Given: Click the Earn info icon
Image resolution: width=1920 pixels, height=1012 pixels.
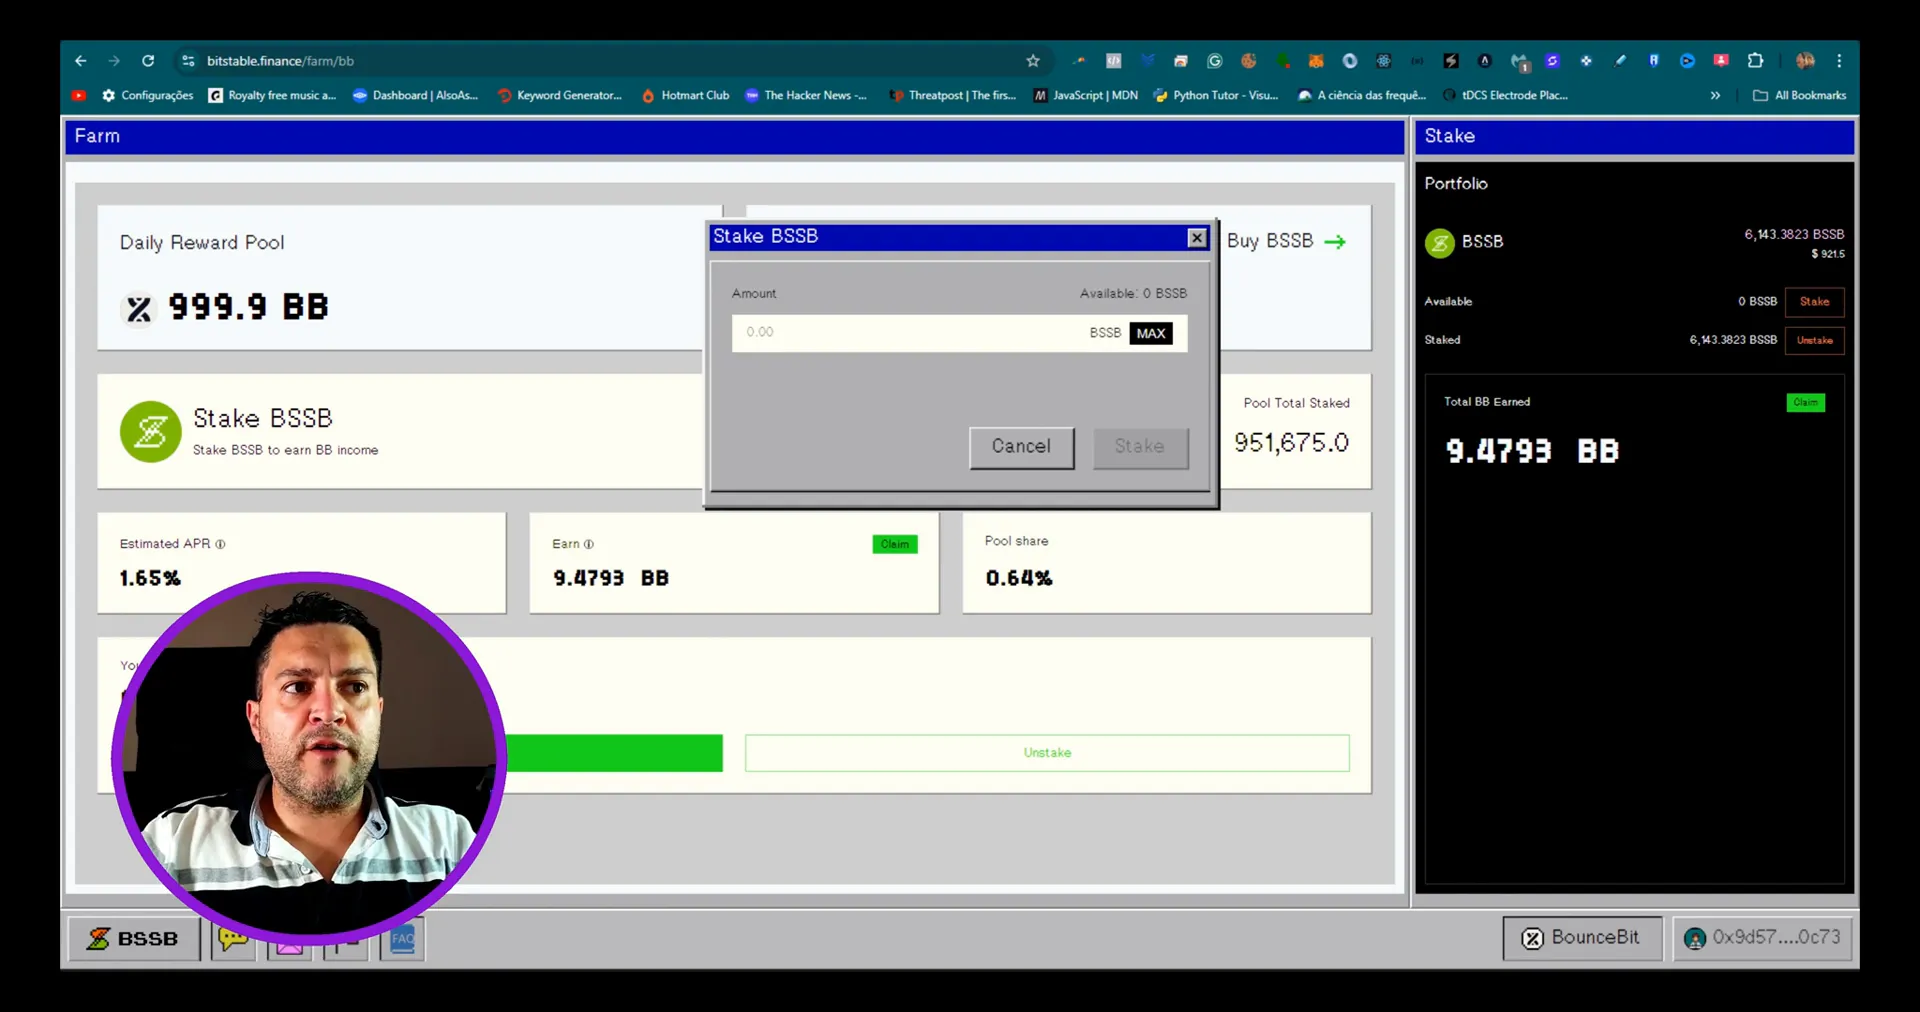Looking at the screenshot, I should click(x=588, y=544).
